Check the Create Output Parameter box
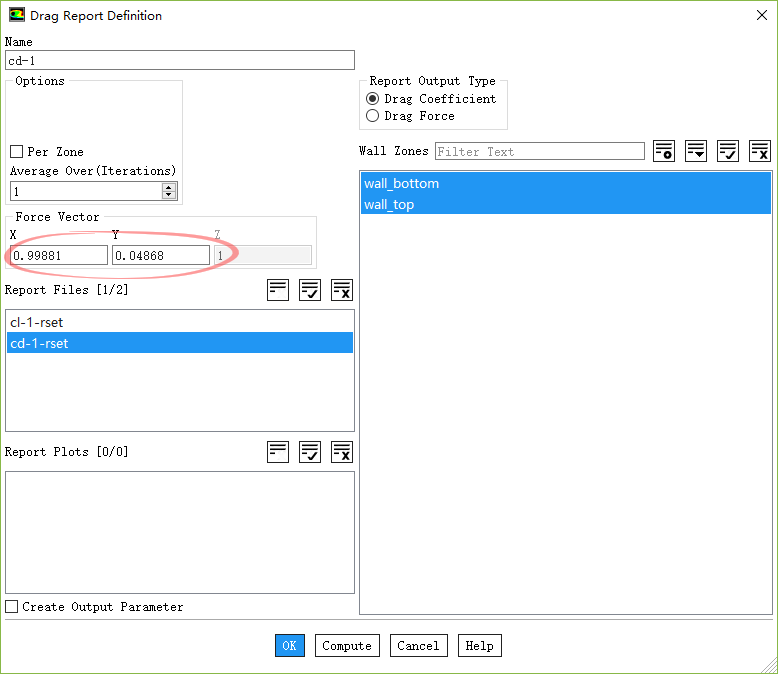This screenshot has width=778, height=674. tap(12, 607)
